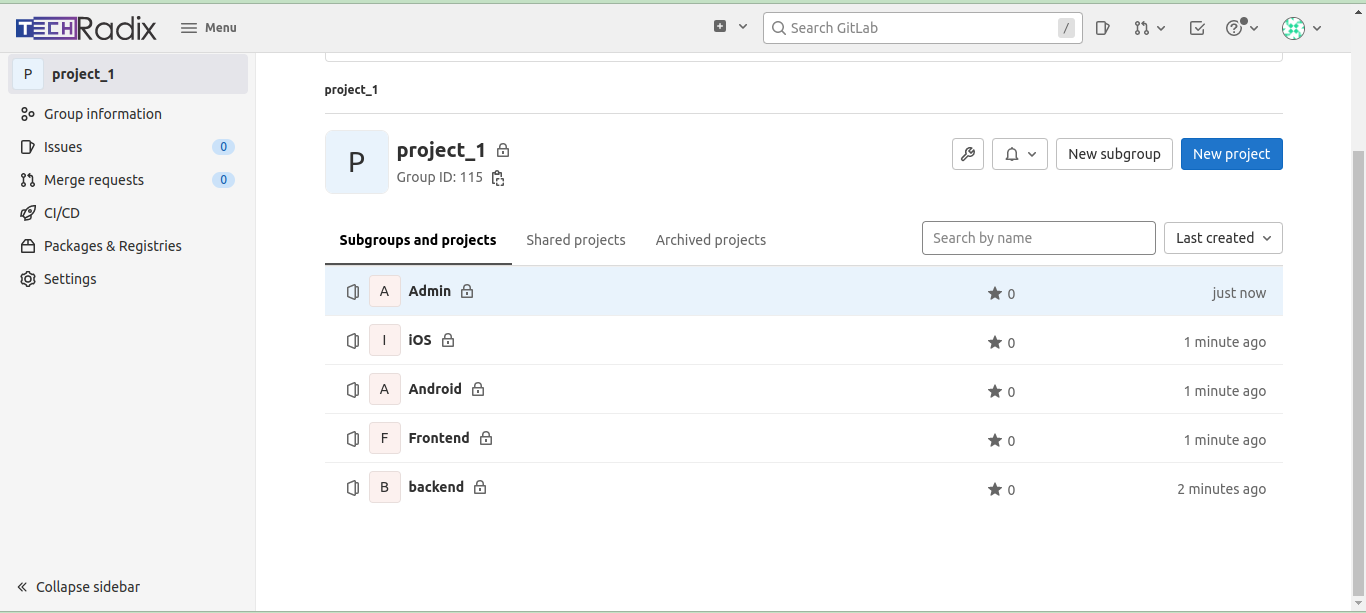The image size is (1366, 613).
Task: Open the notification bell dropdown
Action: pos(1019,154)
